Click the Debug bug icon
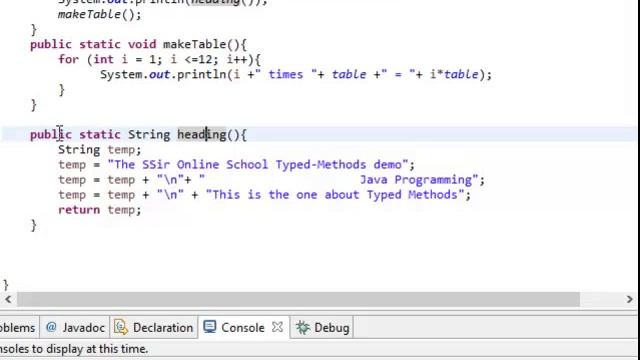This screenshot has width=640, height=360. (x=303, y=327)
